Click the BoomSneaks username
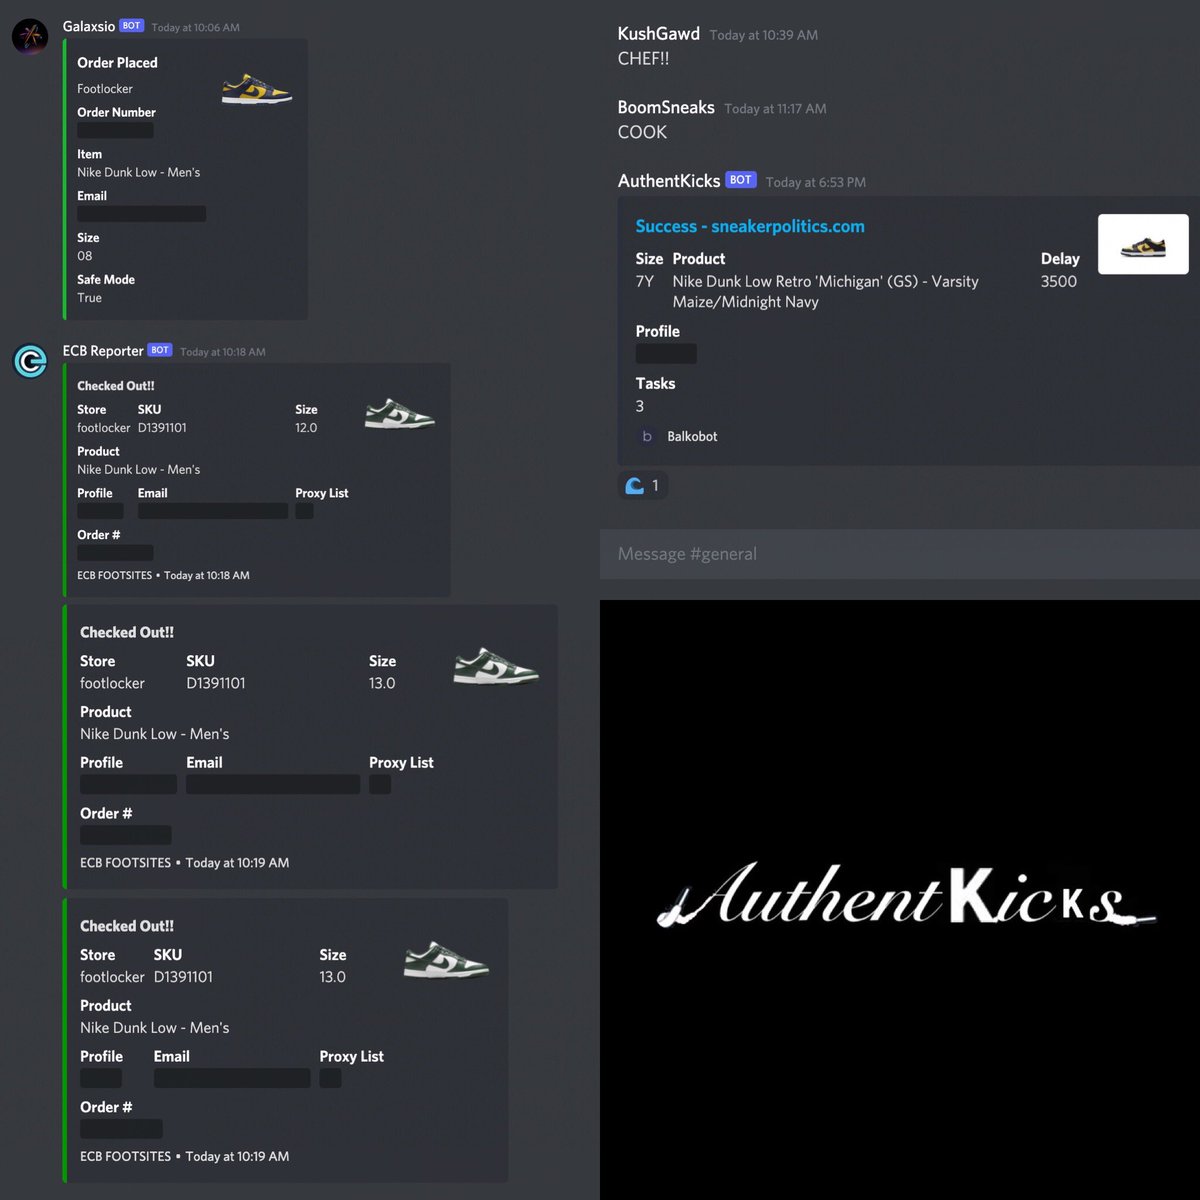Screen dimensions: 1200x1200 [666, 107]
